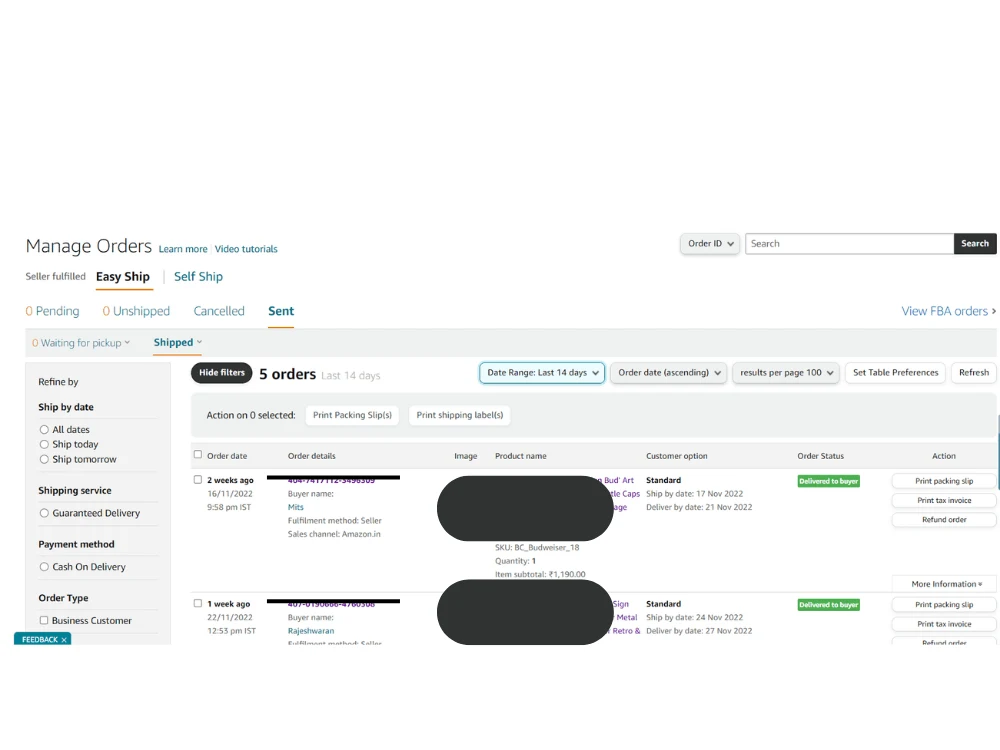Print tax invoice for Mits order
1000x750 pixels.
click(944, 501)
